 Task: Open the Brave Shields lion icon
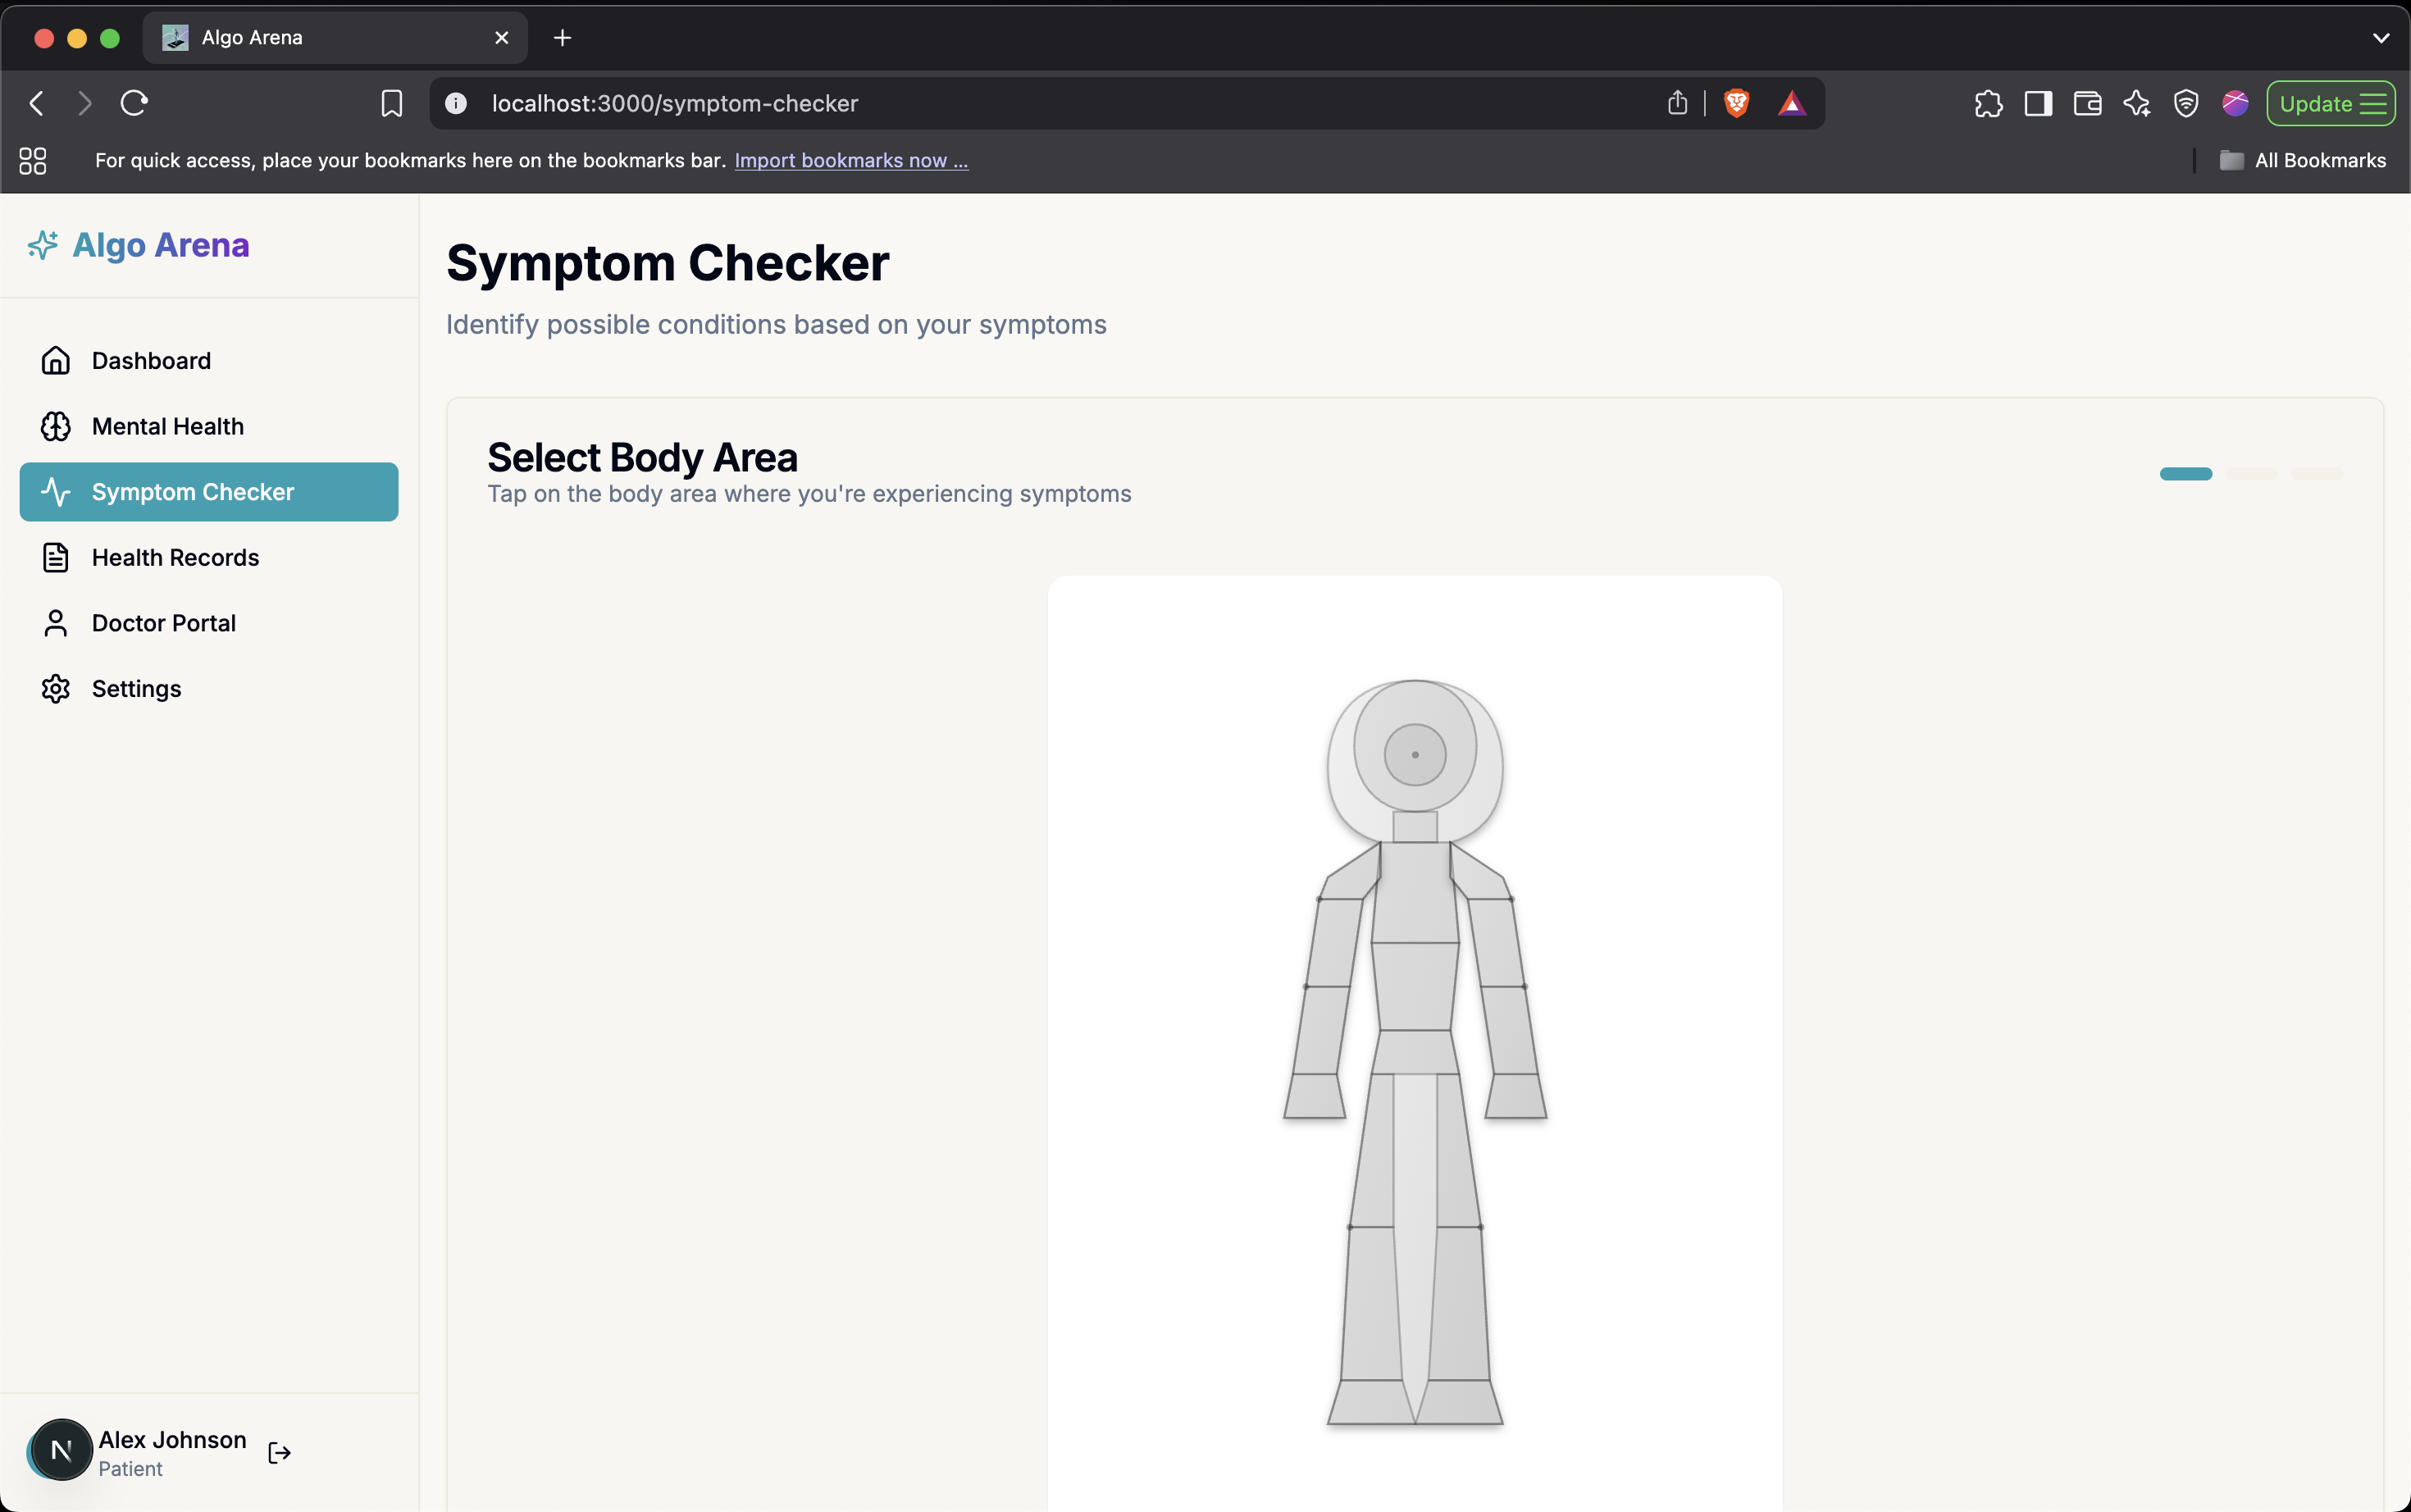click(x=1737, y=103)
